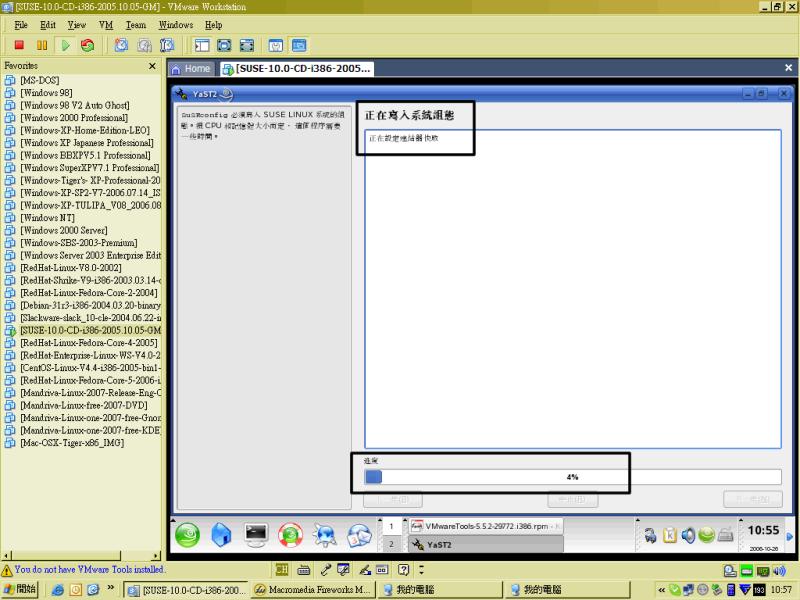Click the Take Snapshot toolbar icon
This screenshot has height=600, width=800.
click(x=121, y=45)
